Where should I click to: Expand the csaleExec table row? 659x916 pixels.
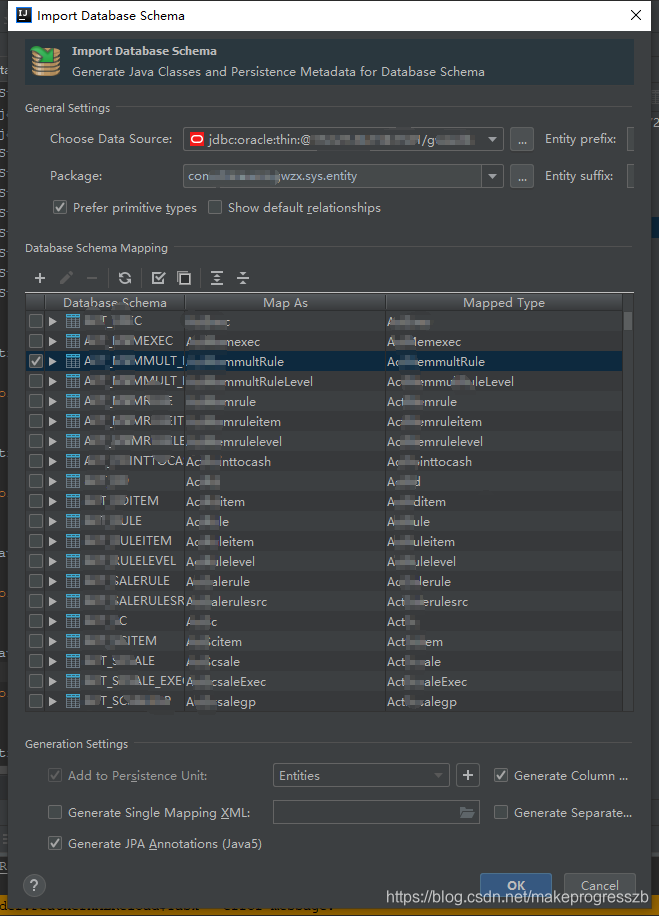[x=53, y=681]
